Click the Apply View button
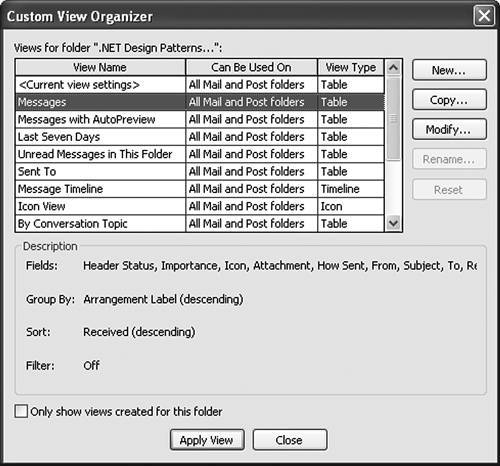The image size is (500, 466). [207, 440]
